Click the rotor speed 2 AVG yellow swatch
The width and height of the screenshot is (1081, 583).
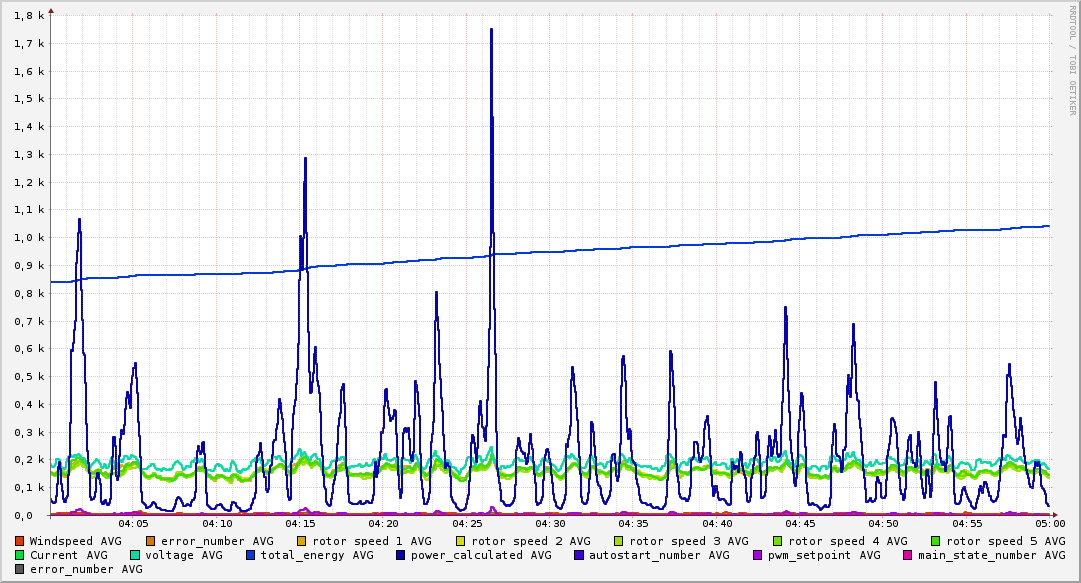tap(461, 542)
